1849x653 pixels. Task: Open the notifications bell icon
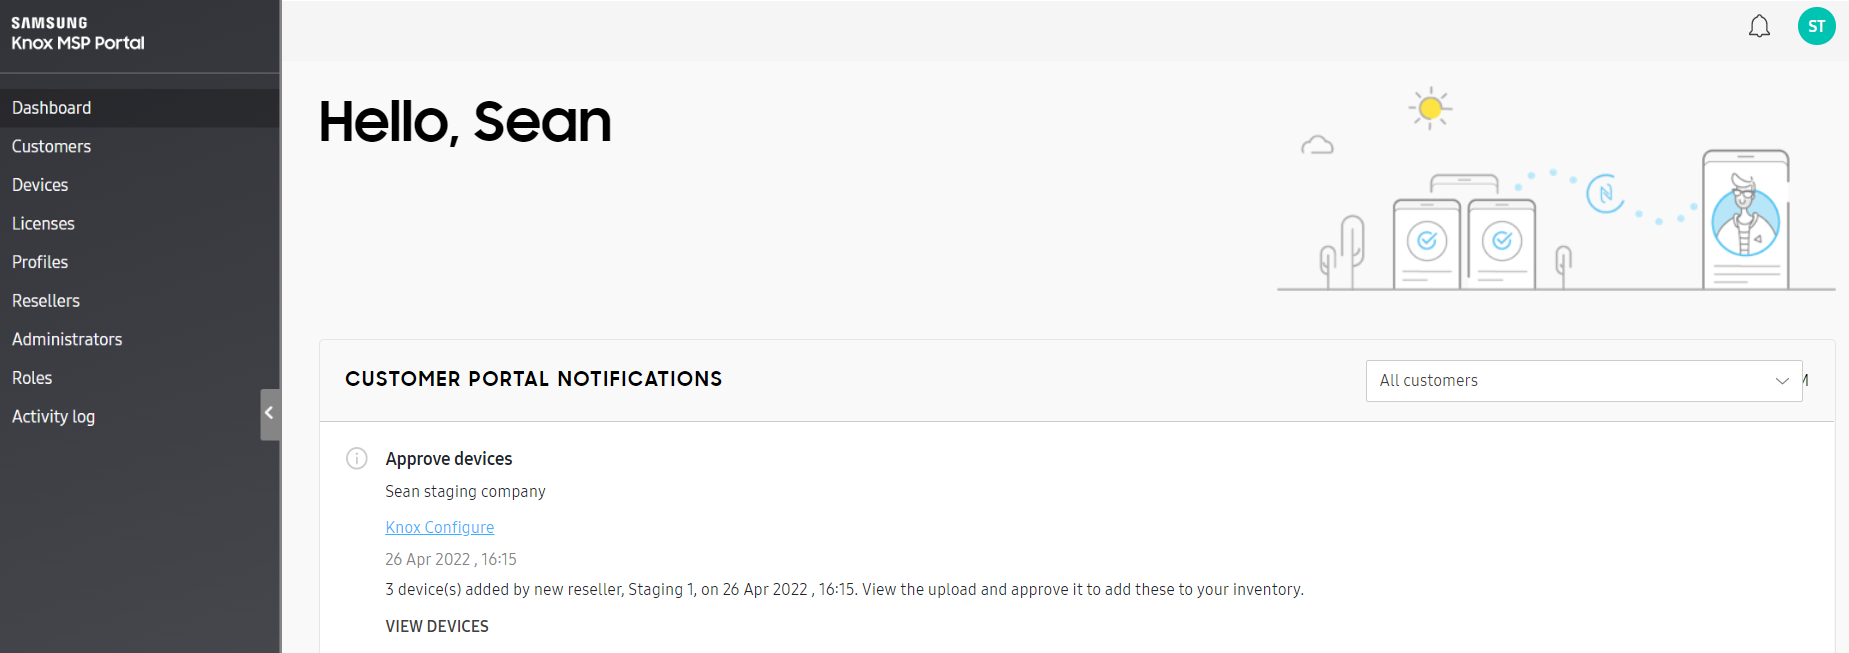[x=1759, y=26]
